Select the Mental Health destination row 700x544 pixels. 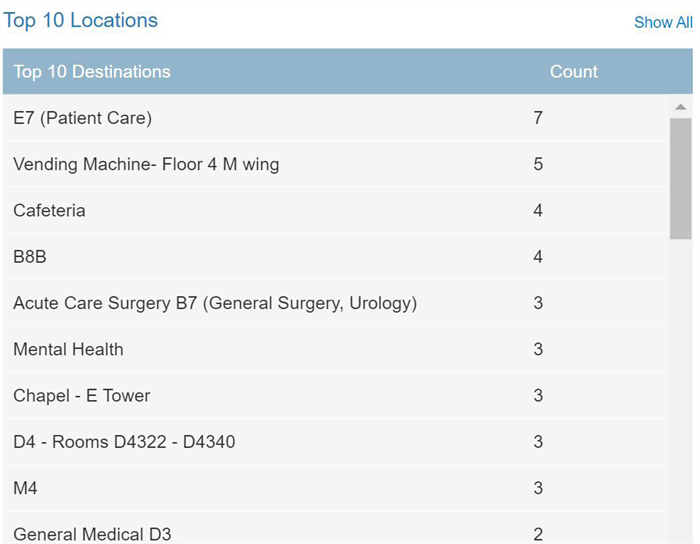[x=336, y=349]
